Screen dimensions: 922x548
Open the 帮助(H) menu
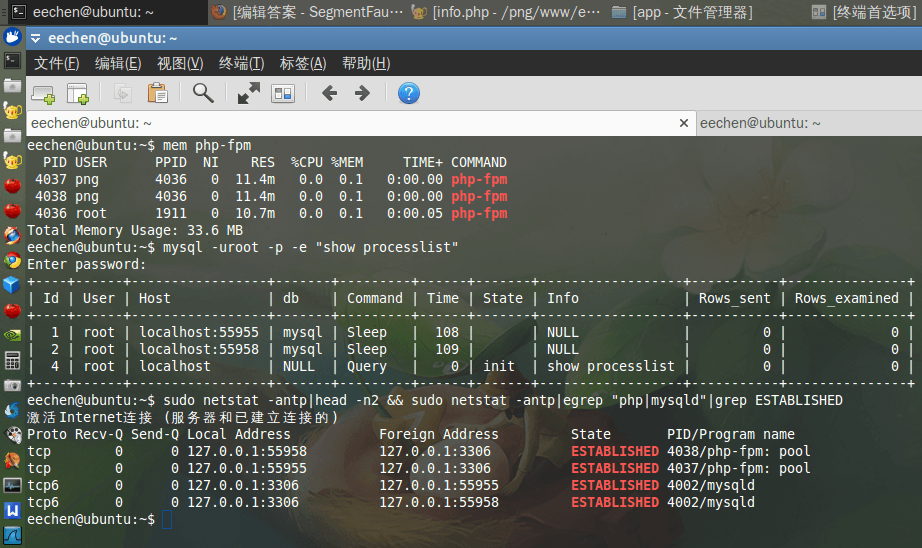[366, 63]
